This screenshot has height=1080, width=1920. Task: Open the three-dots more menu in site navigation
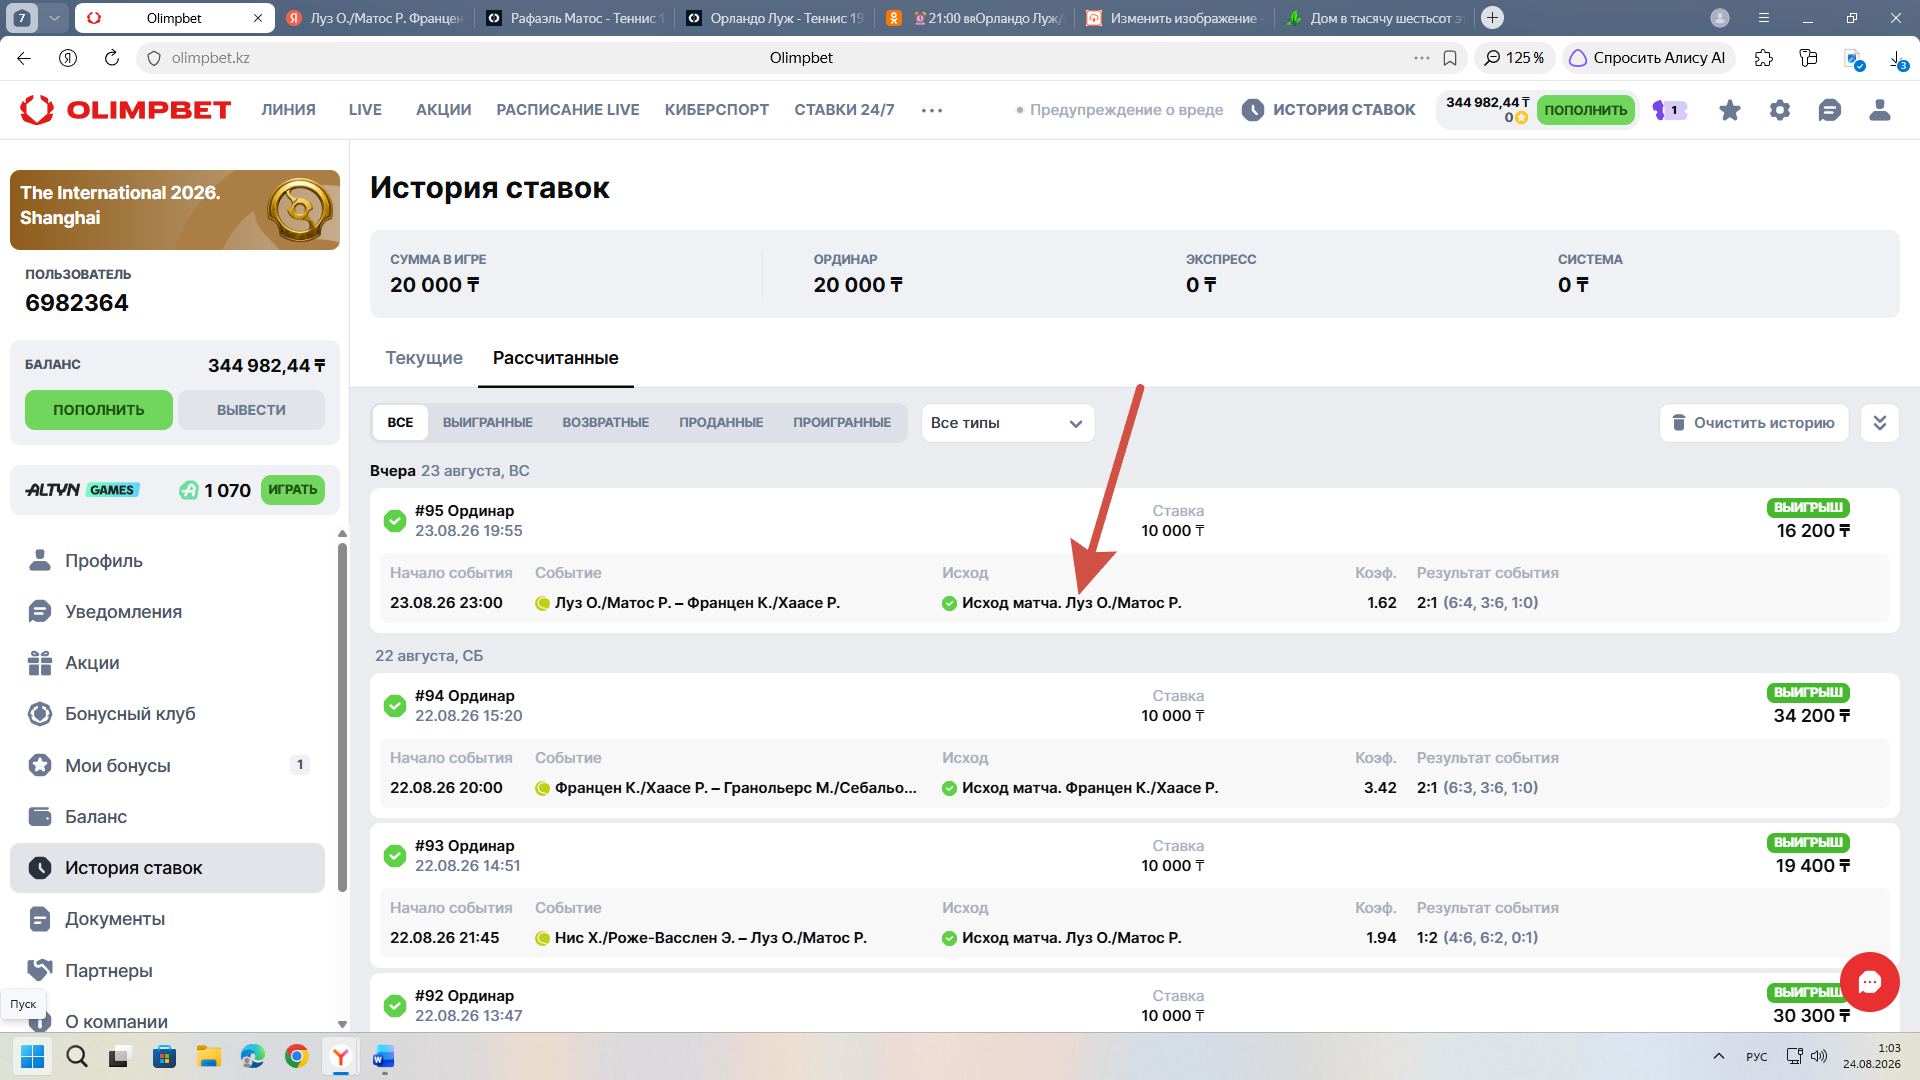932,110
